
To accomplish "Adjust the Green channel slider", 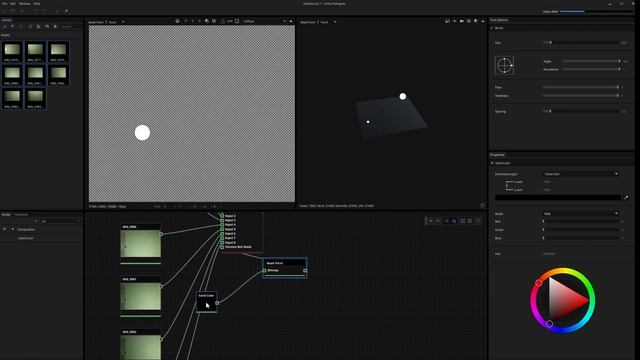I will pos(581,230).
